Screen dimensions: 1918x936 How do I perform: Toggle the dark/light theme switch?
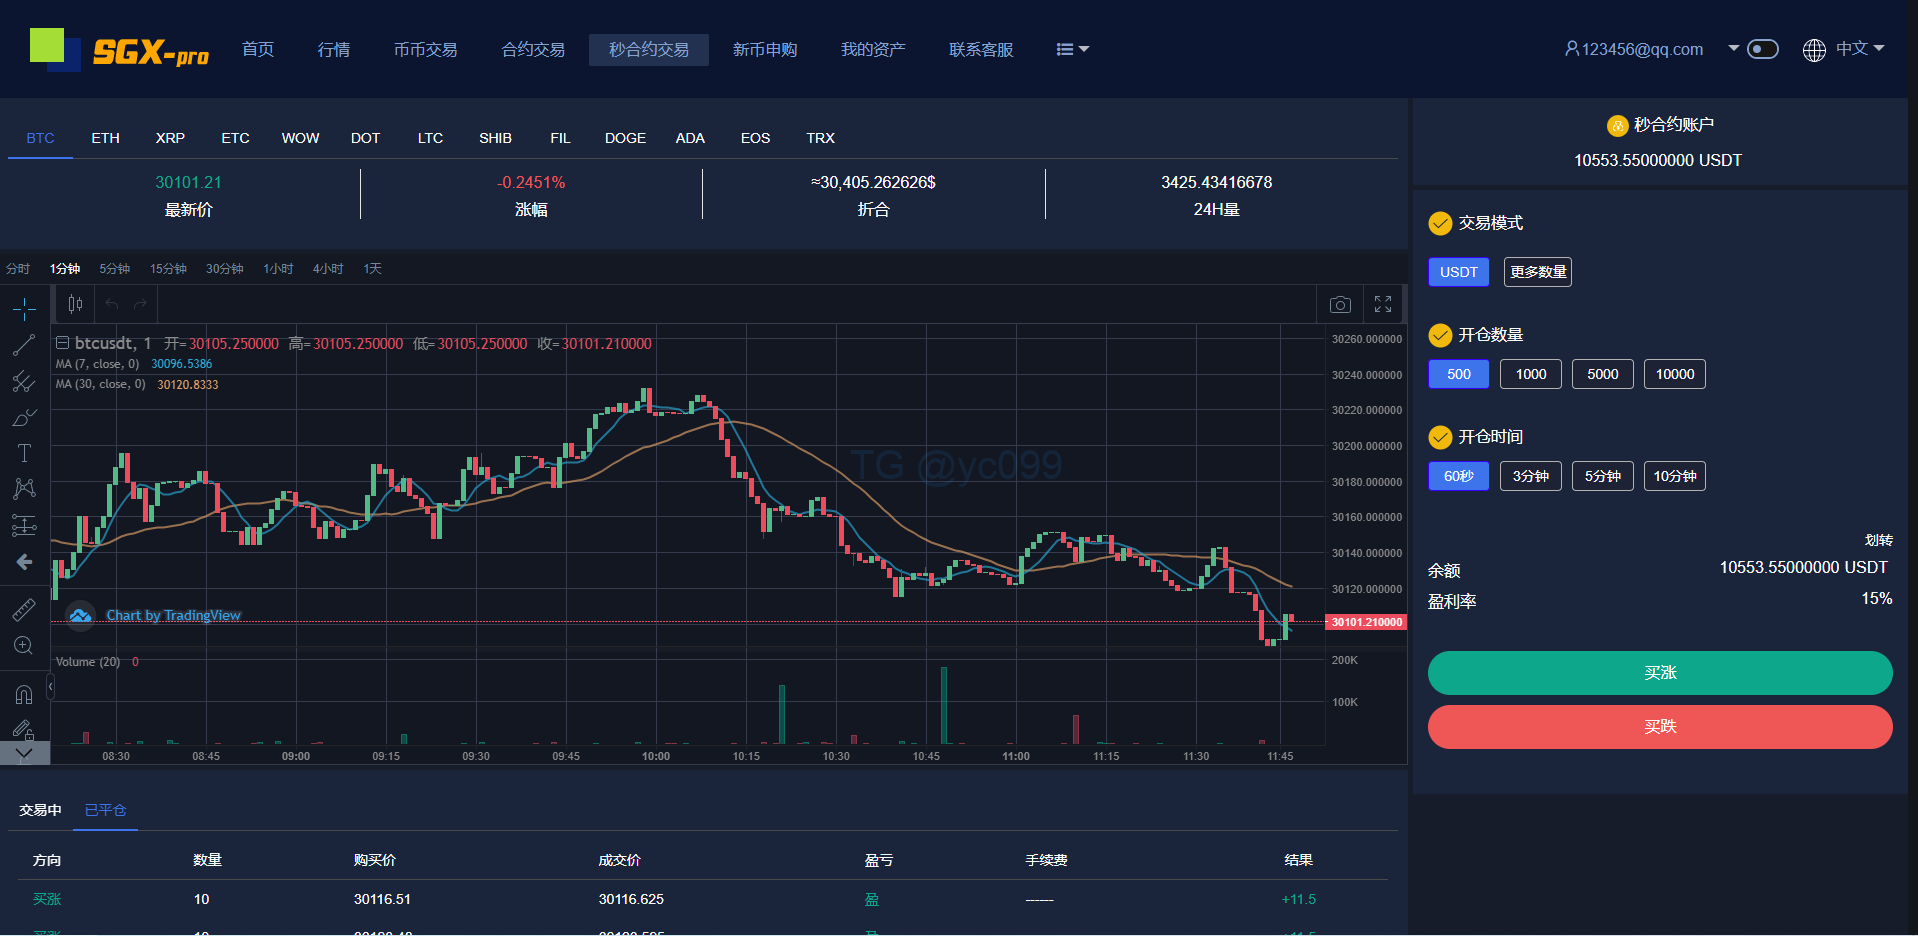pos(1763,49)
